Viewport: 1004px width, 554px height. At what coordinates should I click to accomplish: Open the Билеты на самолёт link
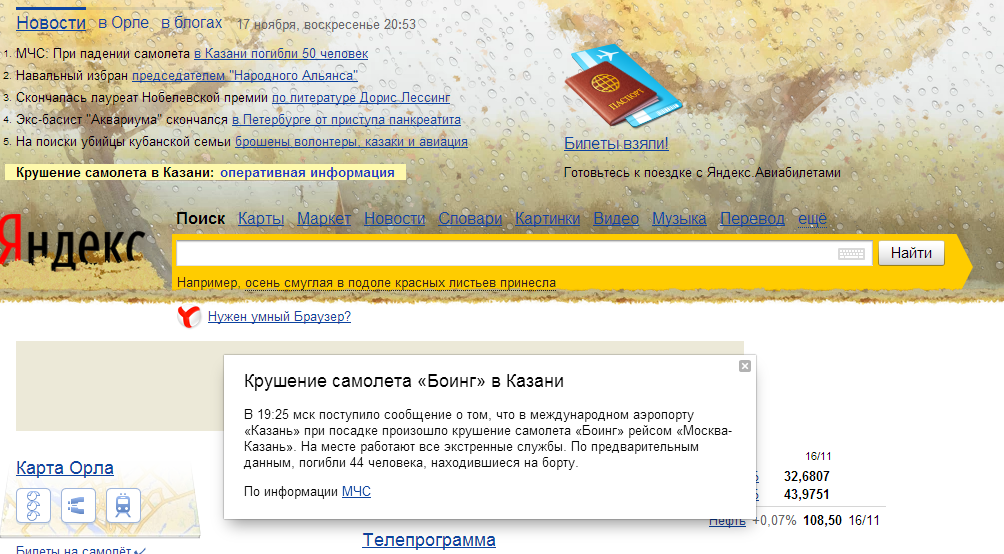click(x=74, y=550)
